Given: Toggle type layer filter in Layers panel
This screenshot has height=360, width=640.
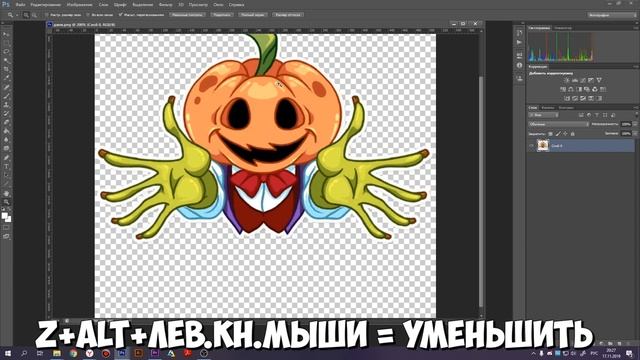Looking at the screenshot, I should (597, 115).
